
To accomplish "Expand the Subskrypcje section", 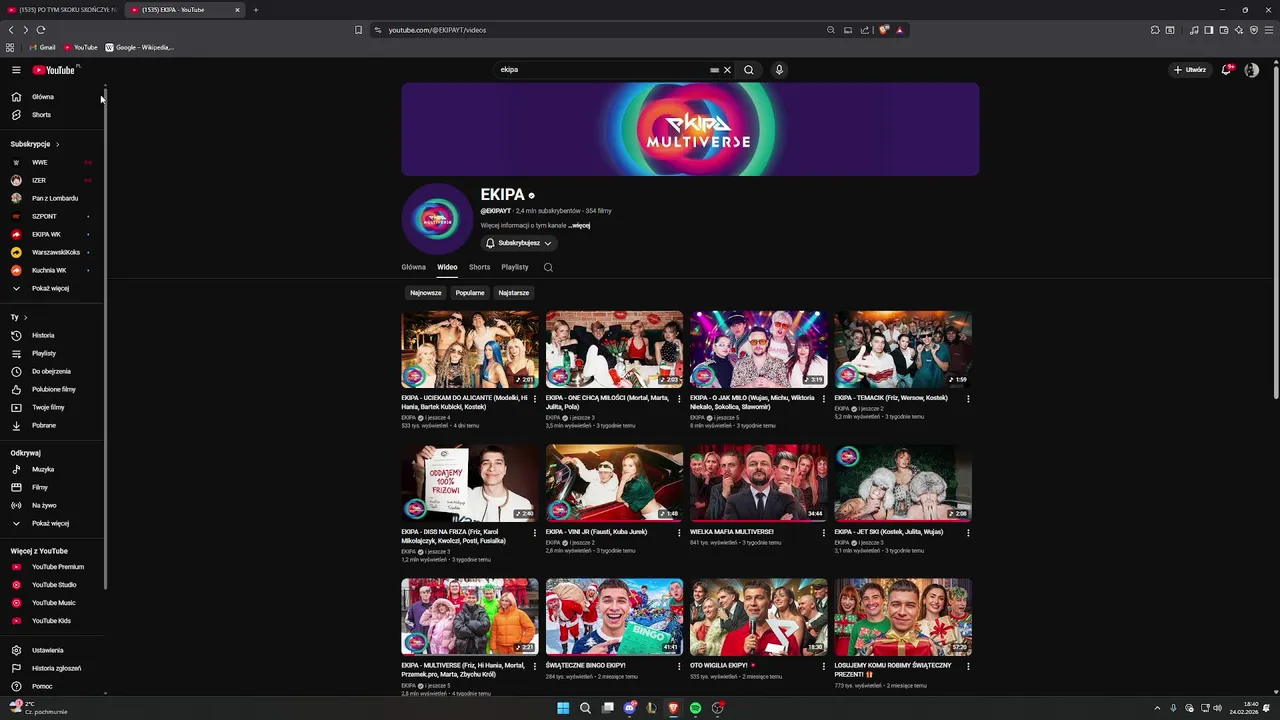I will coord(35,144).
